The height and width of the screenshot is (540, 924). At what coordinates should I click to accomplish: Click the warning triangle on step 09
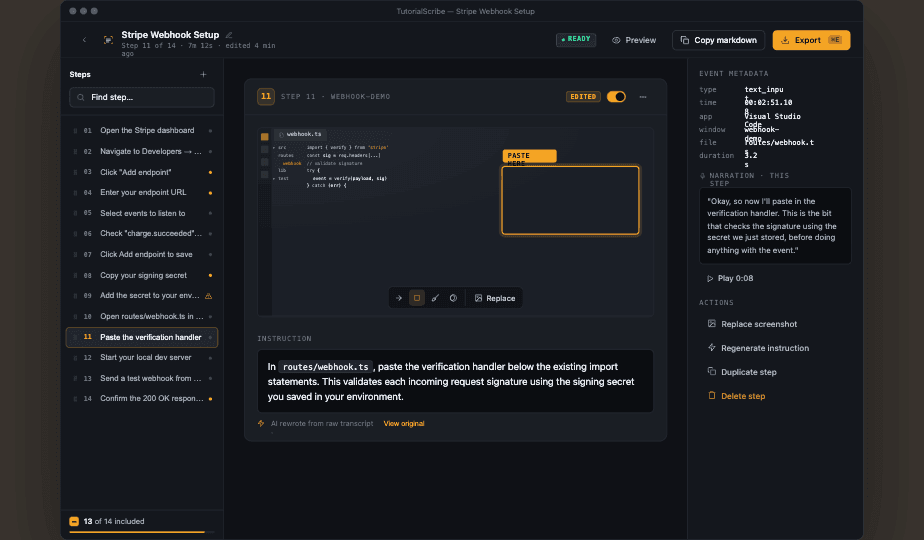tap(209, 296)
